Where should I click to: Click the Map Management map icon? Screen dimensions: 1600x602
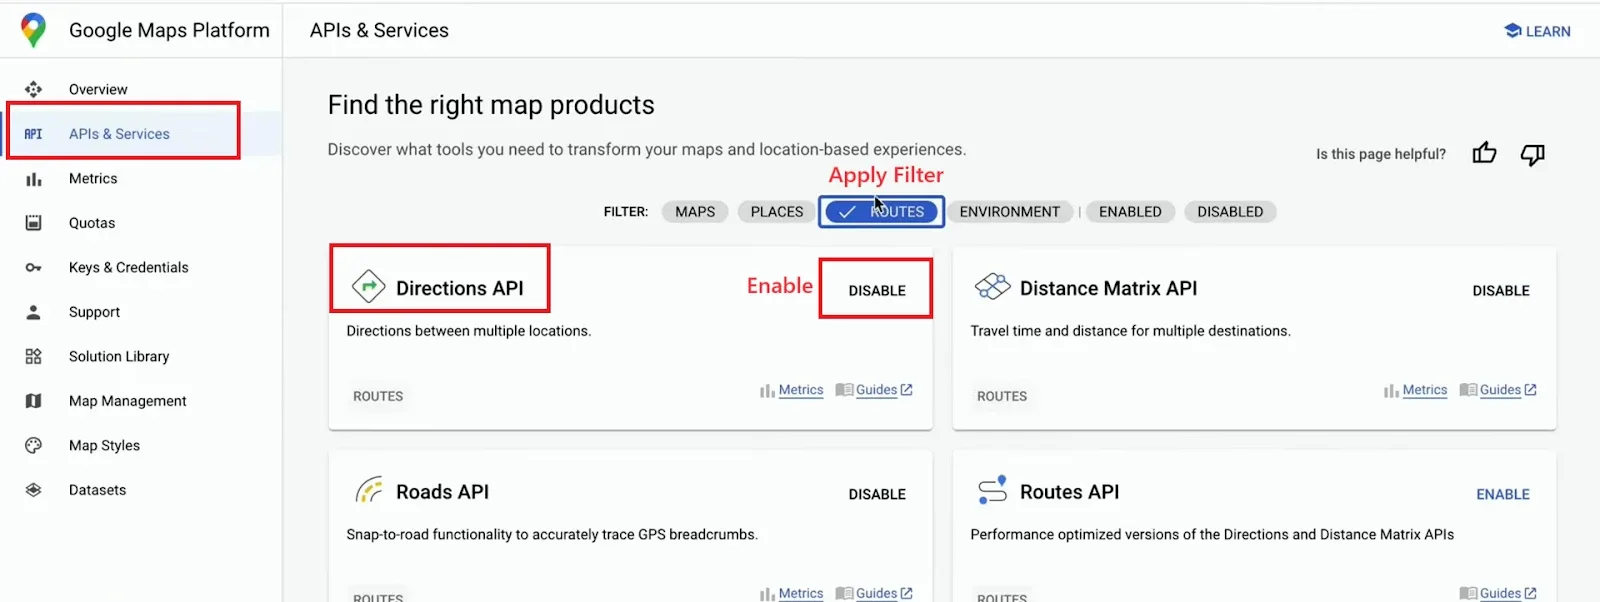pyautogui.click(x=33, y=401)
